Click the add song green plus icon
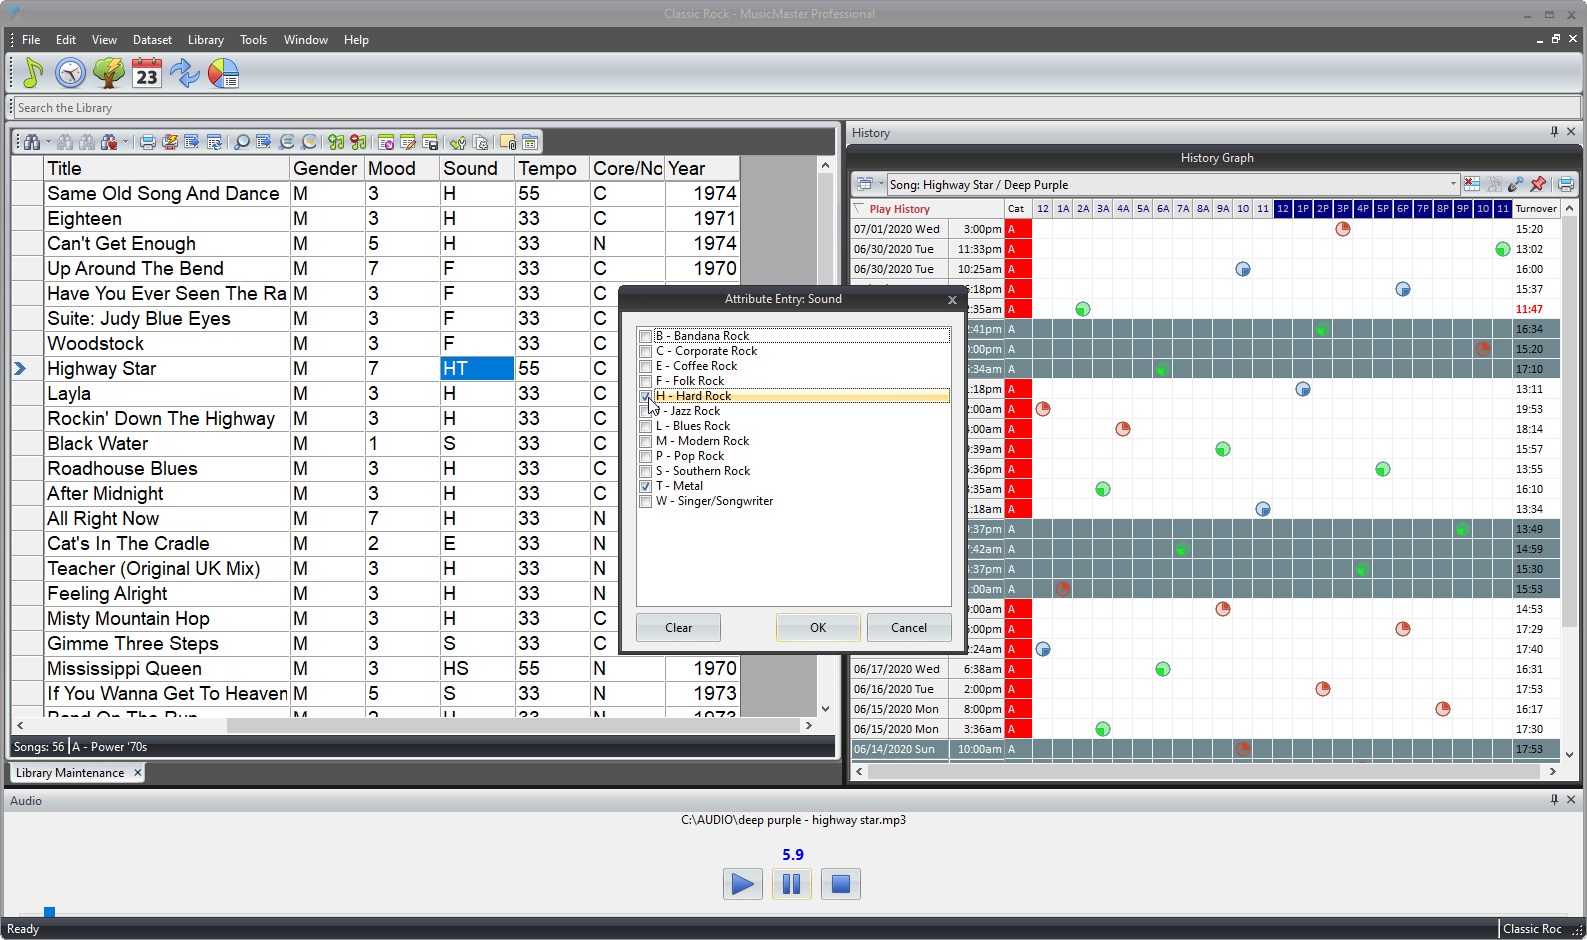 336,142
